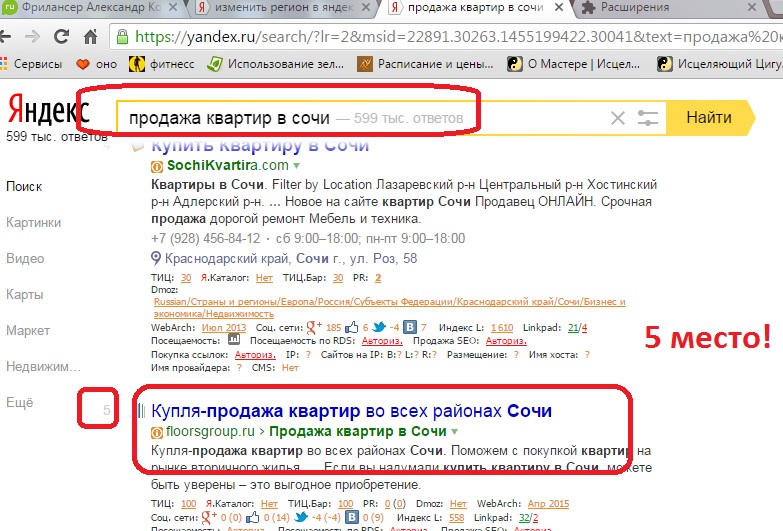Click the map pin next to Краснодарский край
Image resolution: width=783 pixels, height=531 pixels.
point(156,258)
